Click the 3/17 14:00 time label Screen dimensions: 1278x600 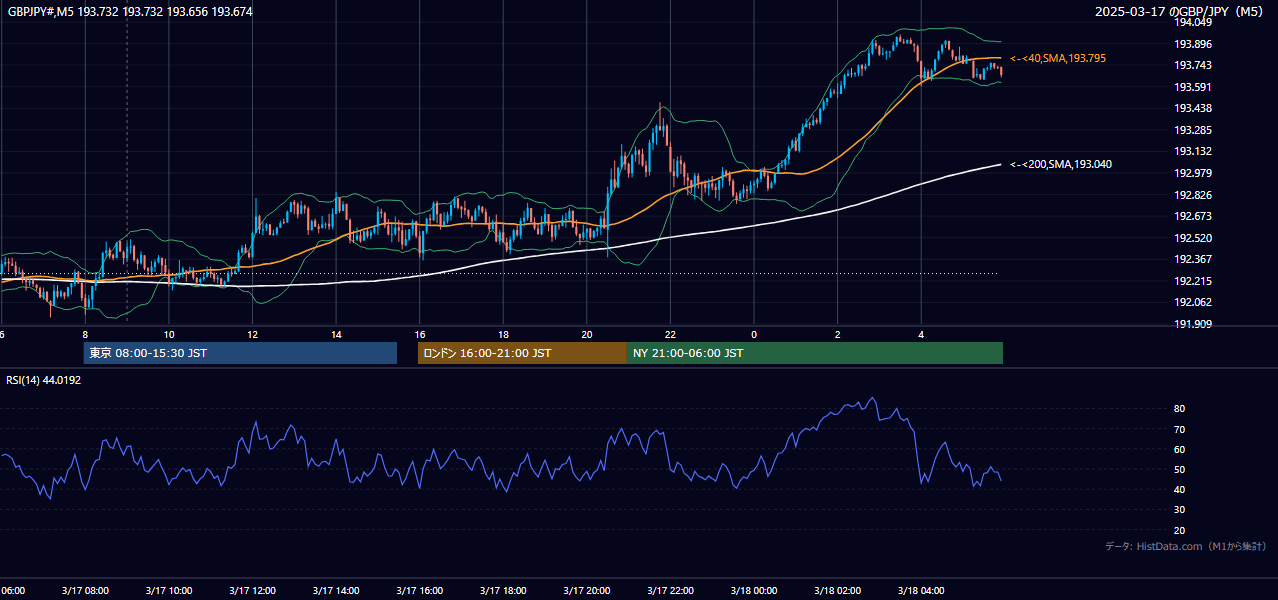point(336,591)
